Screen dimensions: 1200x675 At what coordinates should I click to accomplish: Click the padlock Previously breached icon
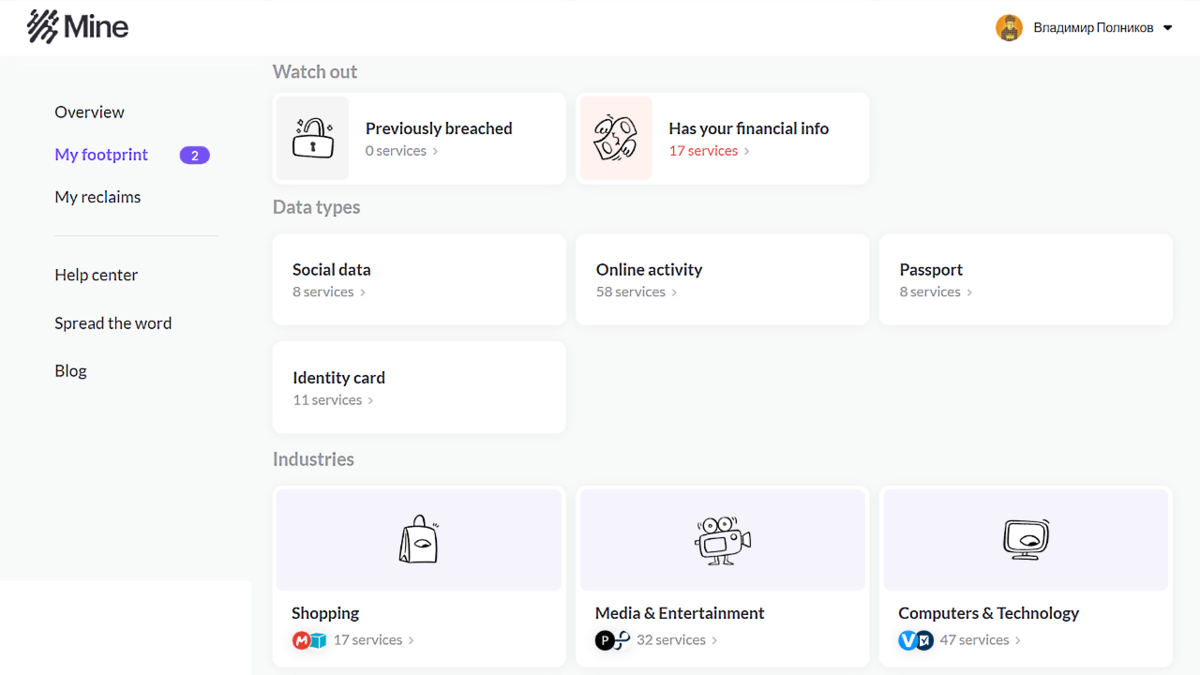pos(313,138)
